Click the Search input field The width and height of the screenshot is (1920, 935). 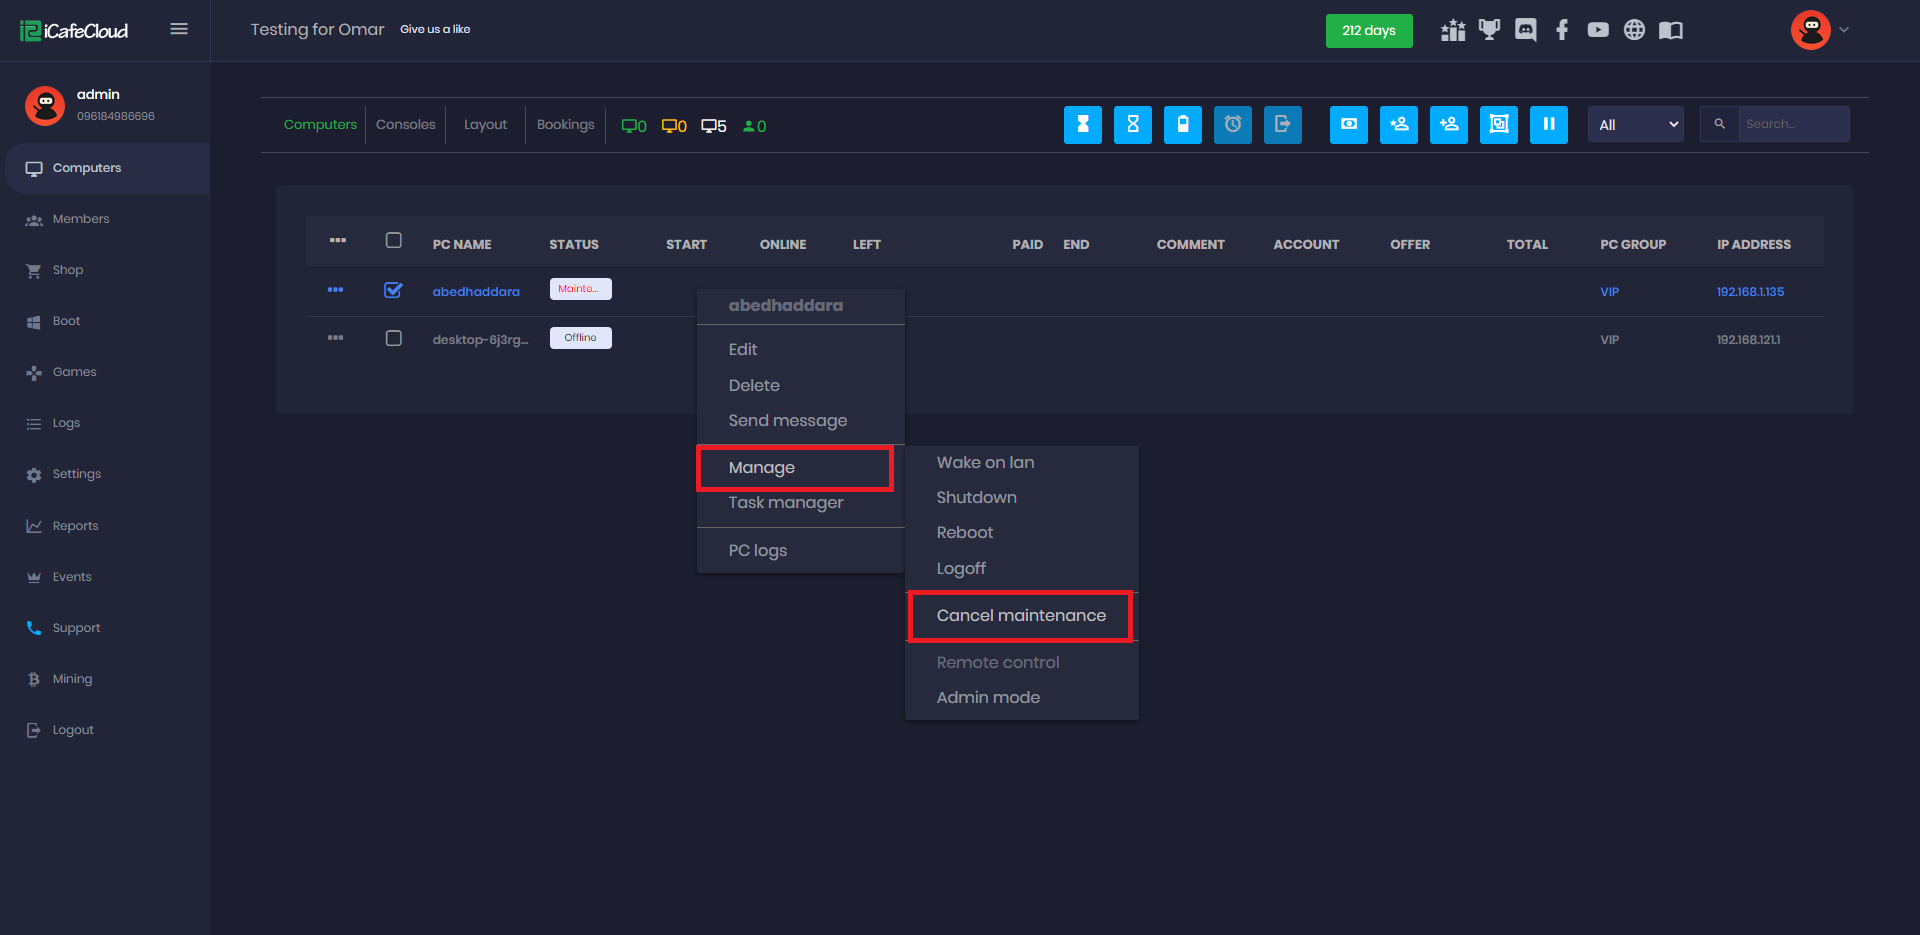pyautogui.click(x=1792, y=124)
